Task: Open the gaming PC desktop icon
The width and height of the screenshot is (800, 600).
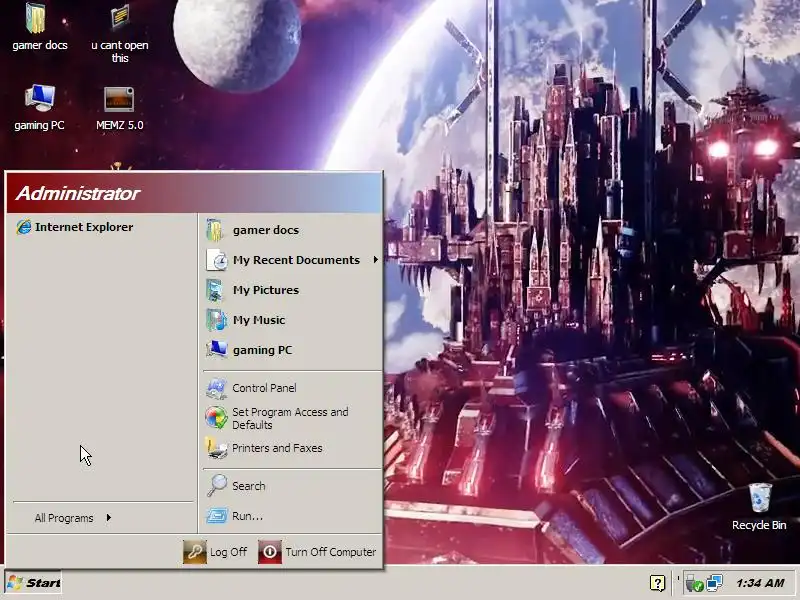Action: coord(39,98)
